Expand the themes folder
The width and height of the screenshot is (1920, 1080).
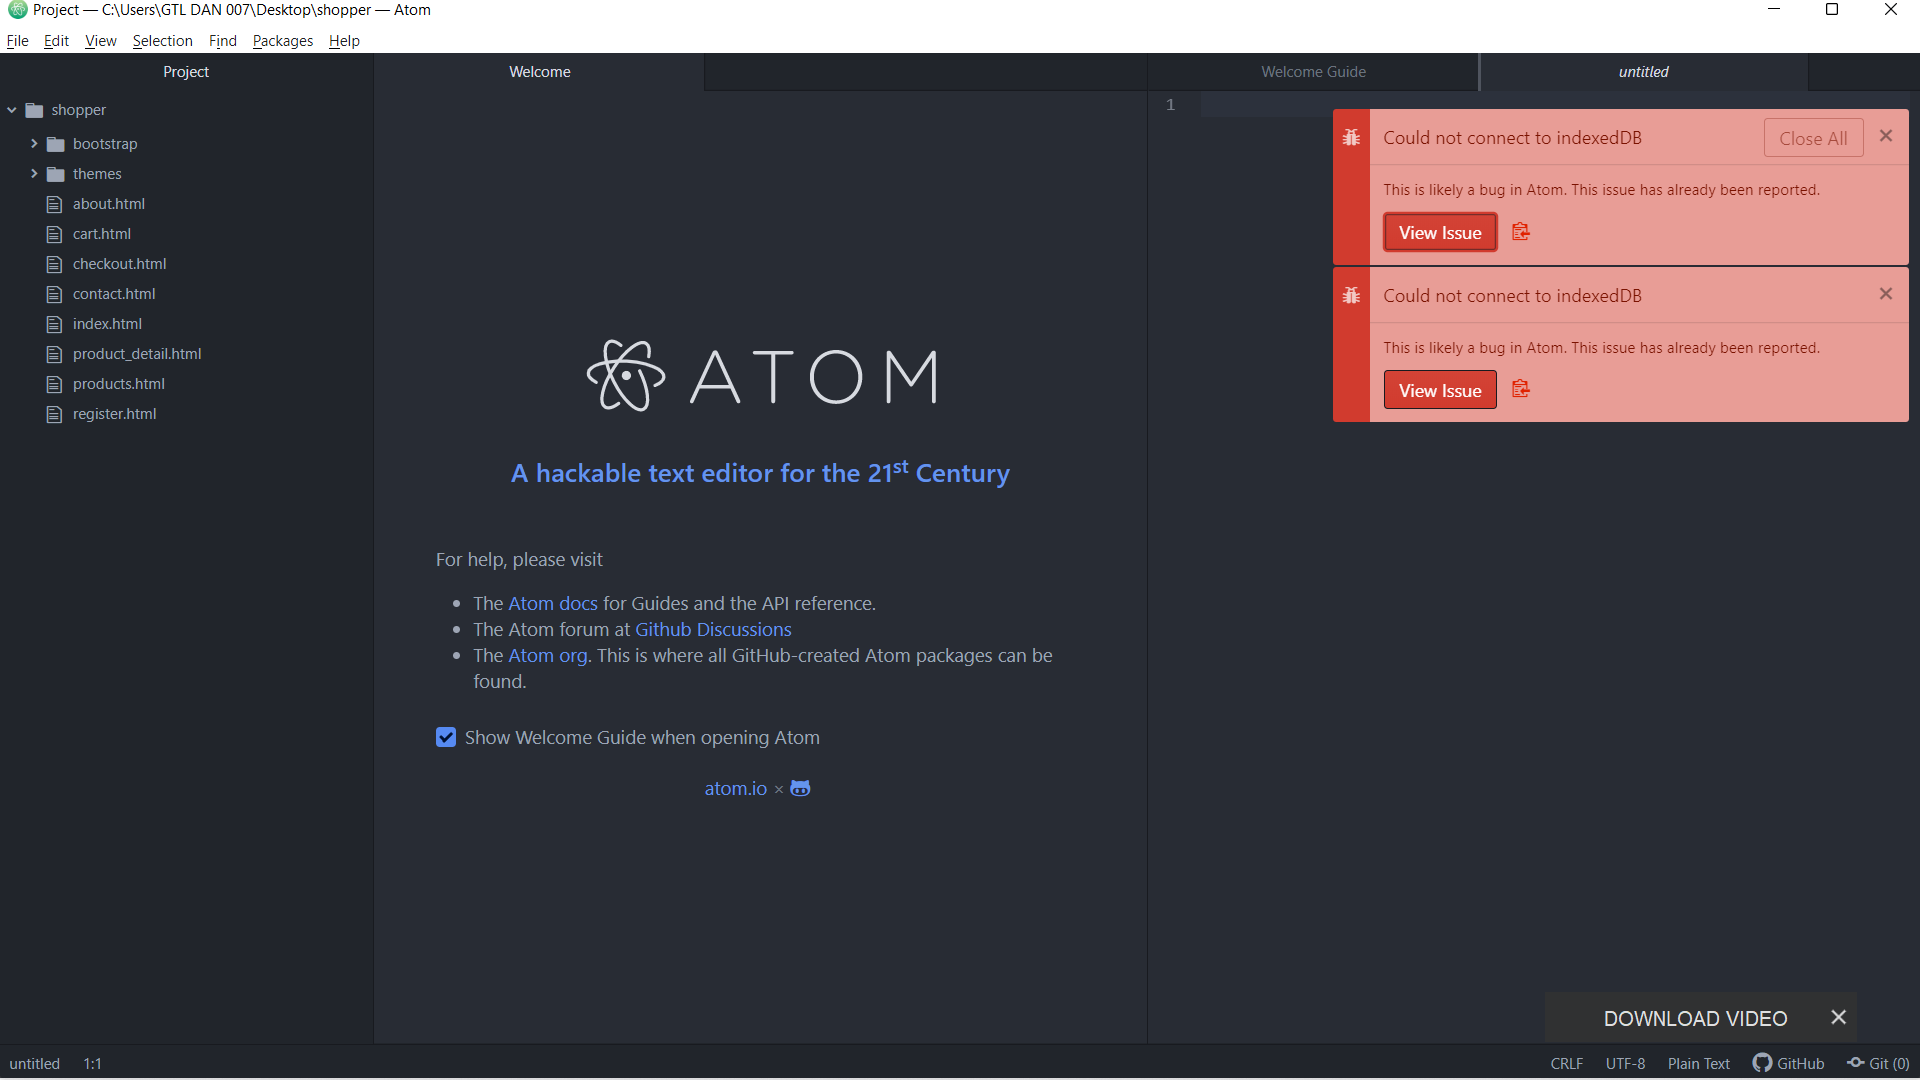(x=34, y=174)
